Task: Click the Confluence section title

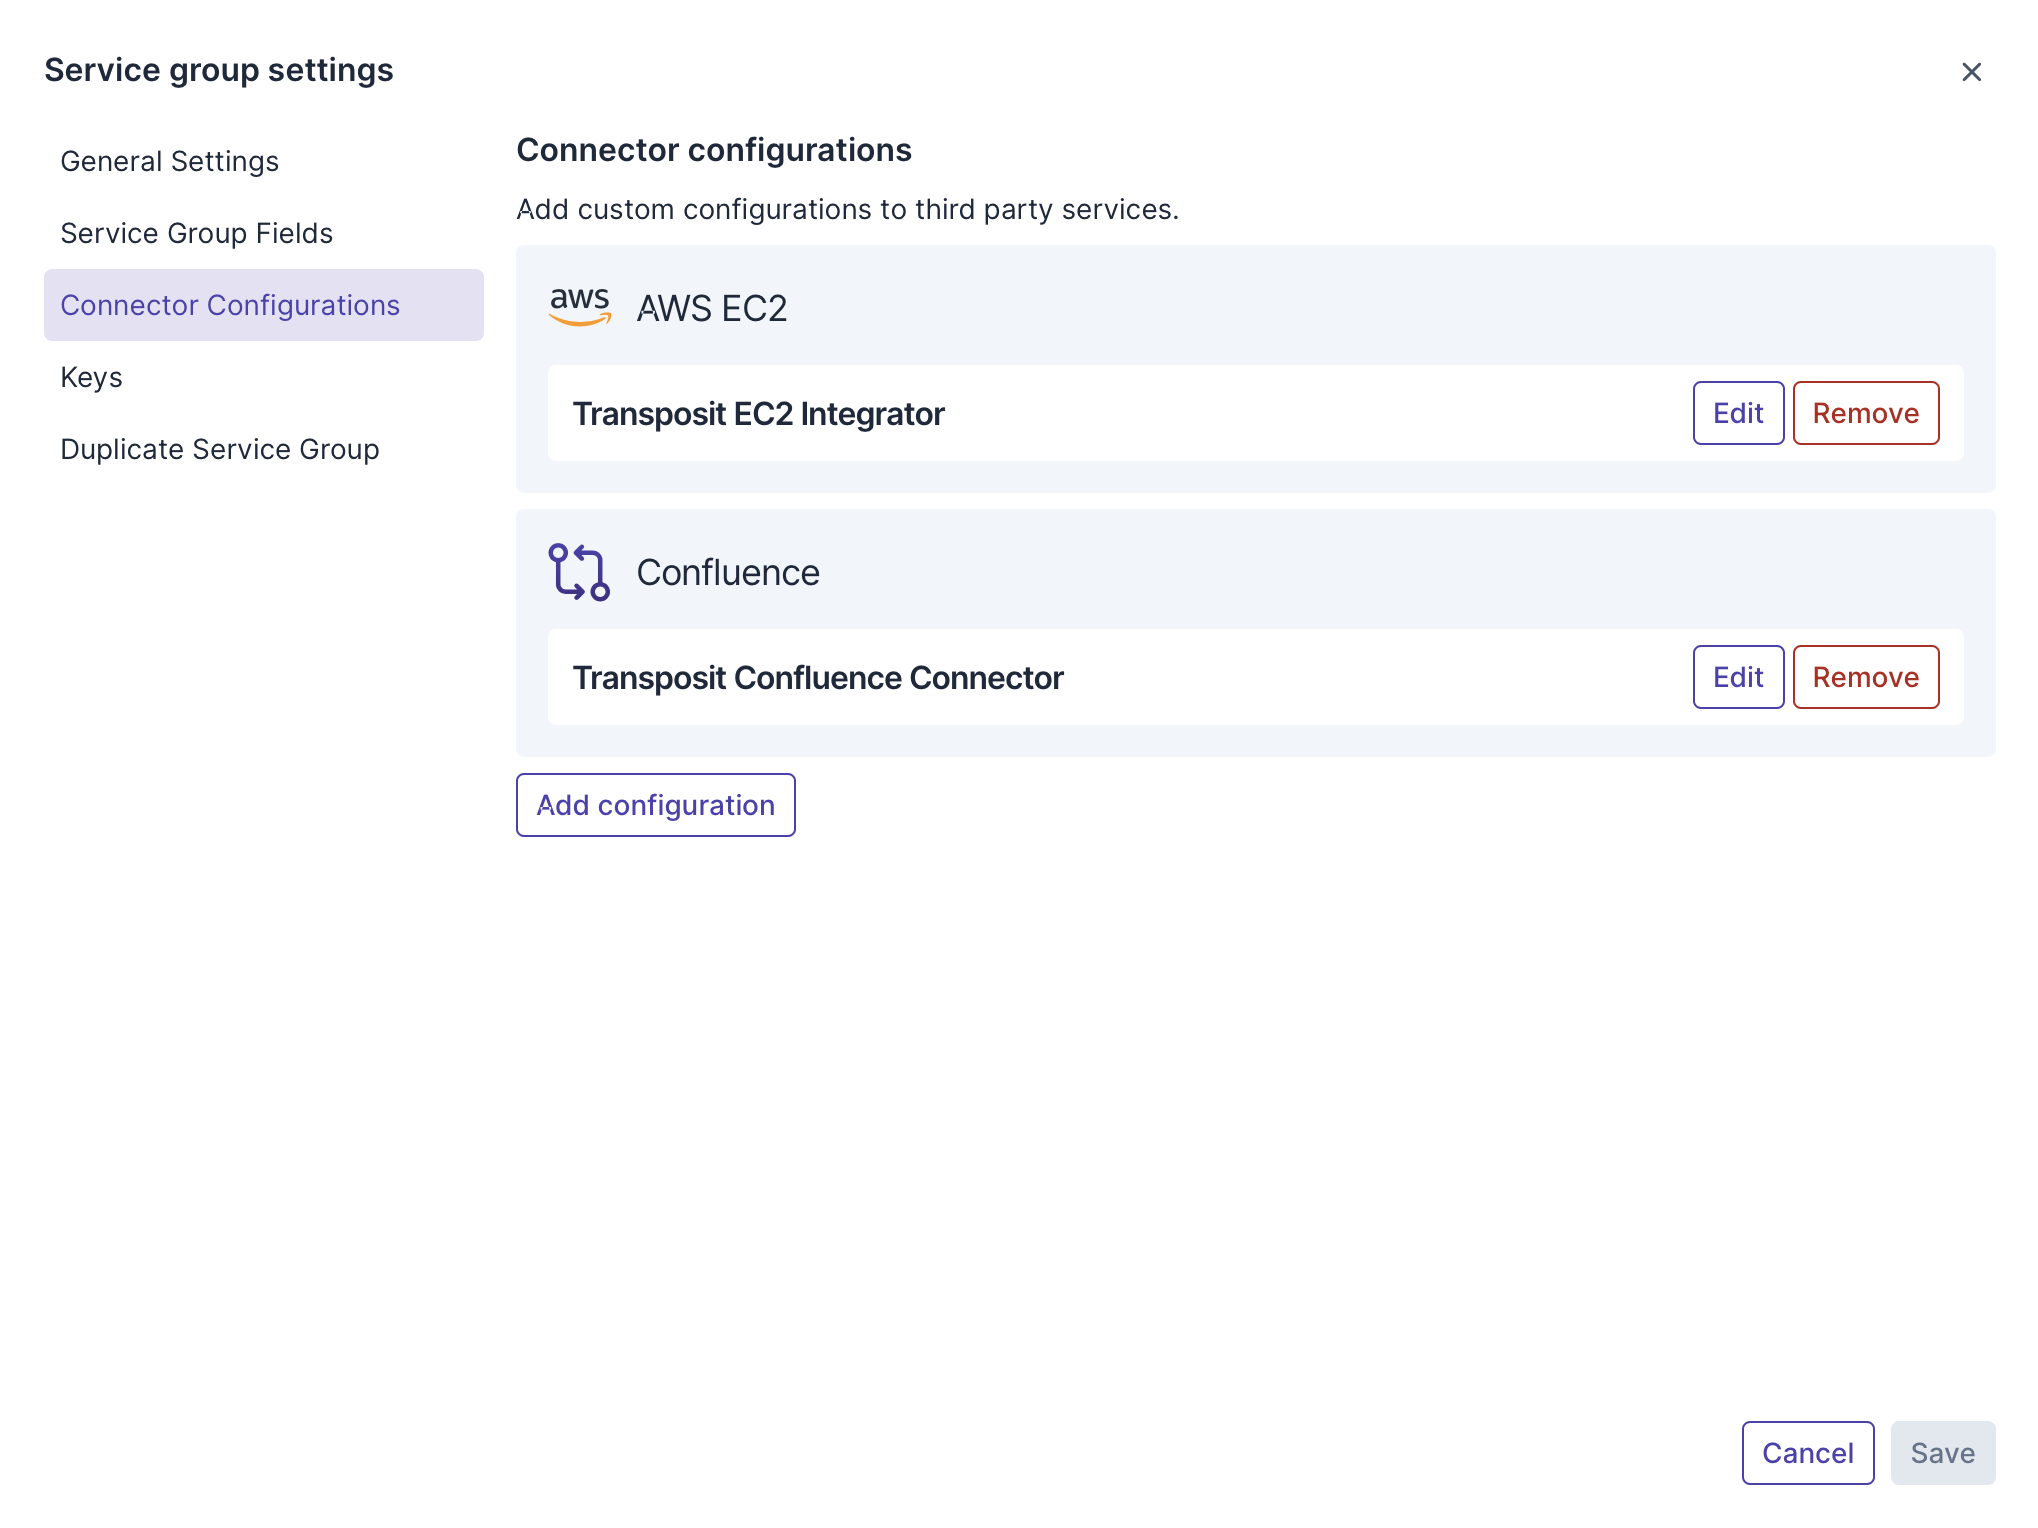Action: tap(727, 572)
